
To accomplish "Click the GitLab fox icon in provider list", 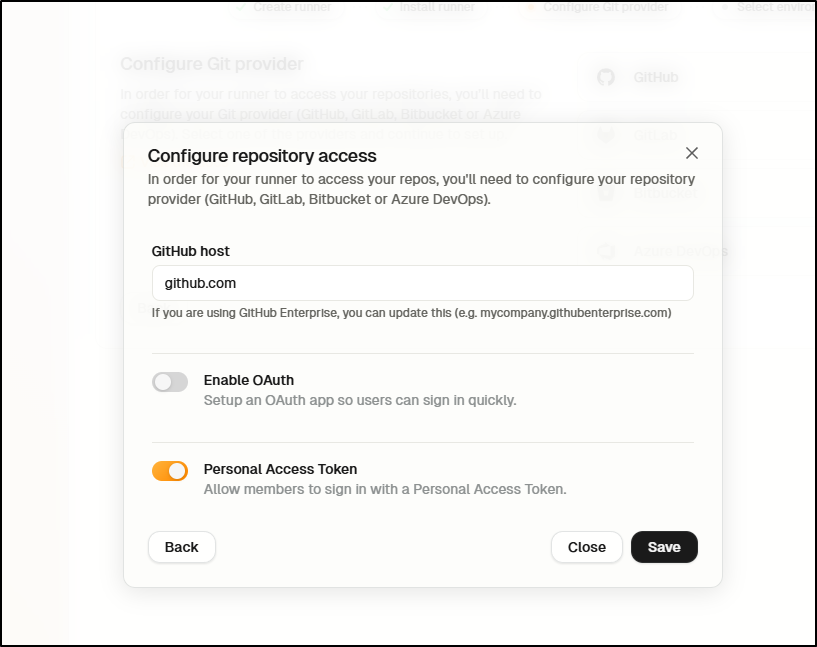I will click(x=606, y=135).
